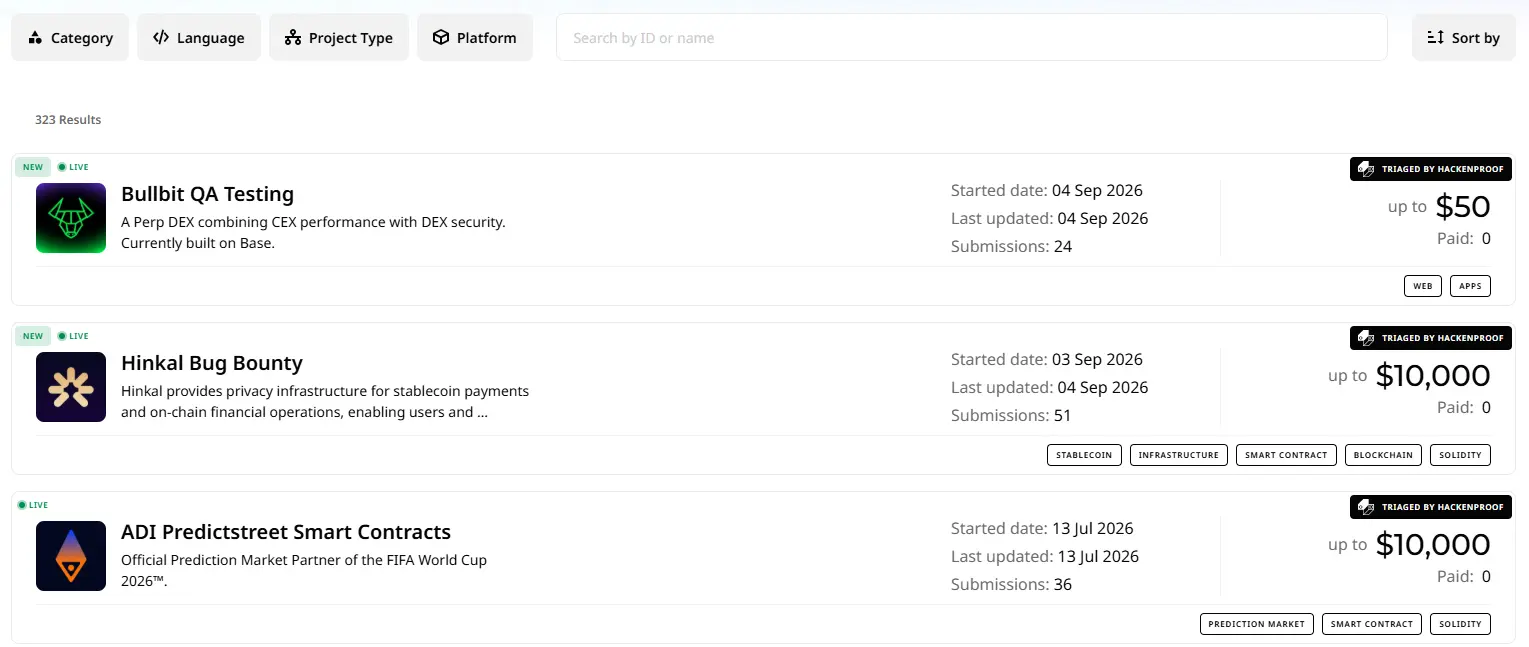Click ADI Predictstreet's Submissions: 36 text
The image size is (1529, 647).
(1011, 584)
